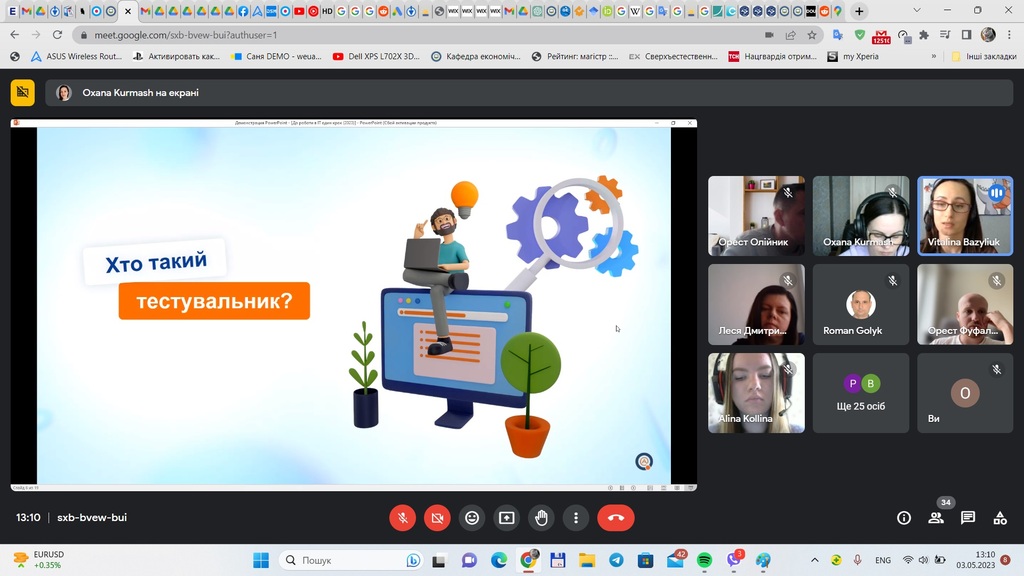Show hidden system tray icons
The image size is (1024, 576).
click(x=815, y=560)
